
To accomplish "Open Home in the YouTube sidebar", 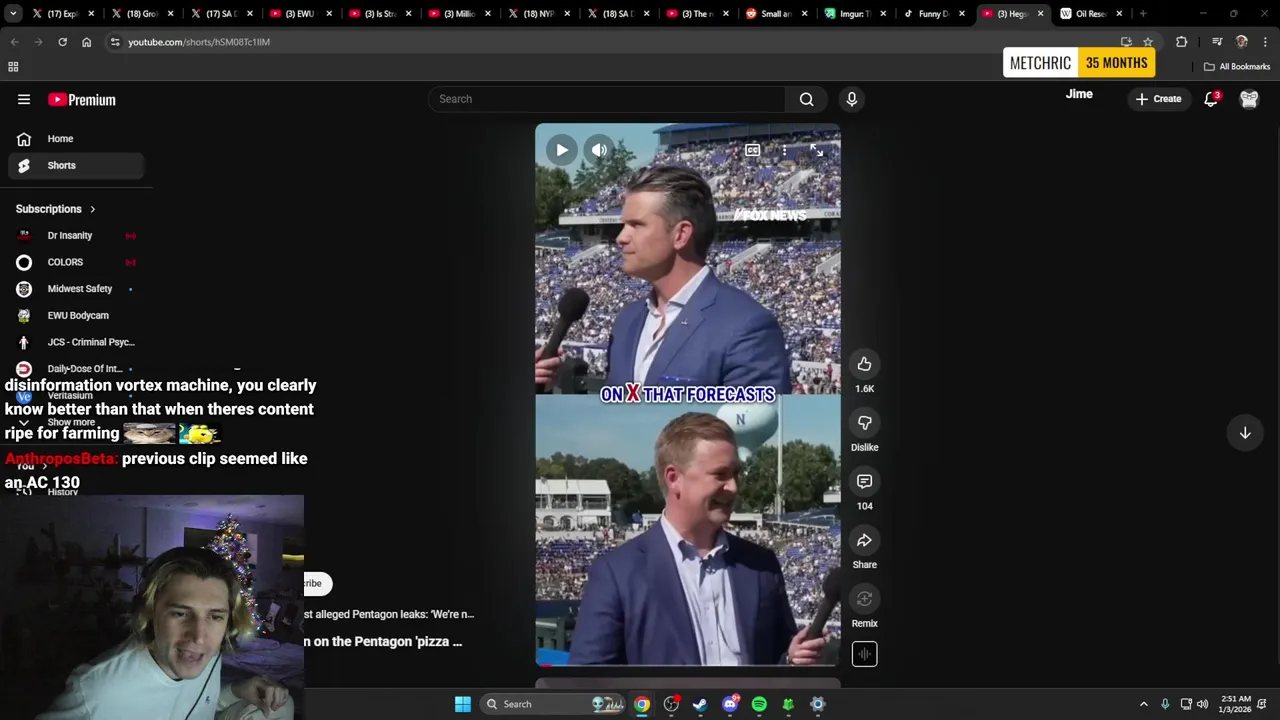I will (x=77, y=139).
